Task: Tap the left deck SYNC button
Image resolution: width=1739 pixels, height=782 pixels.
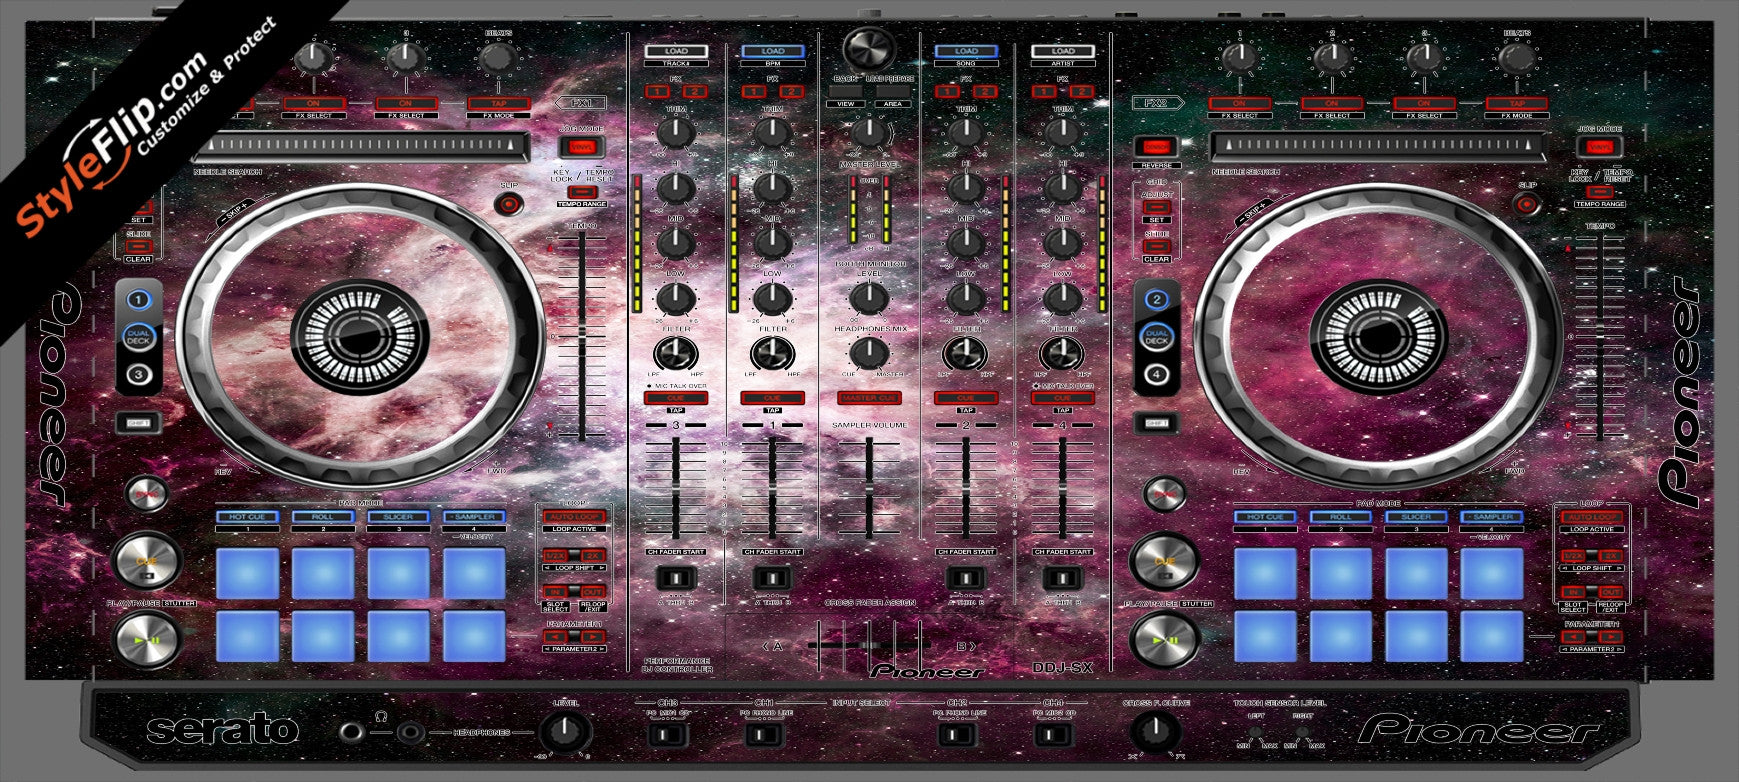Action: tap(146, 494)
